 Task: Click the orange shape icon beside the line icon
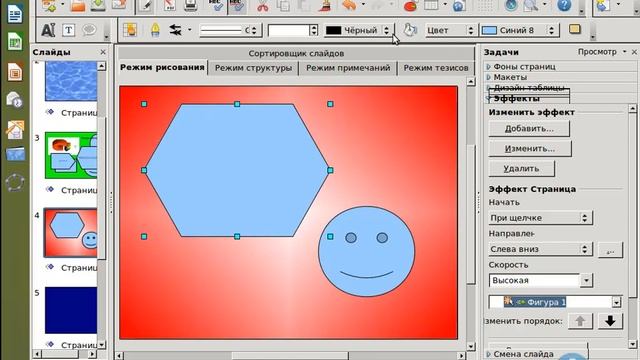coord(130,30)
